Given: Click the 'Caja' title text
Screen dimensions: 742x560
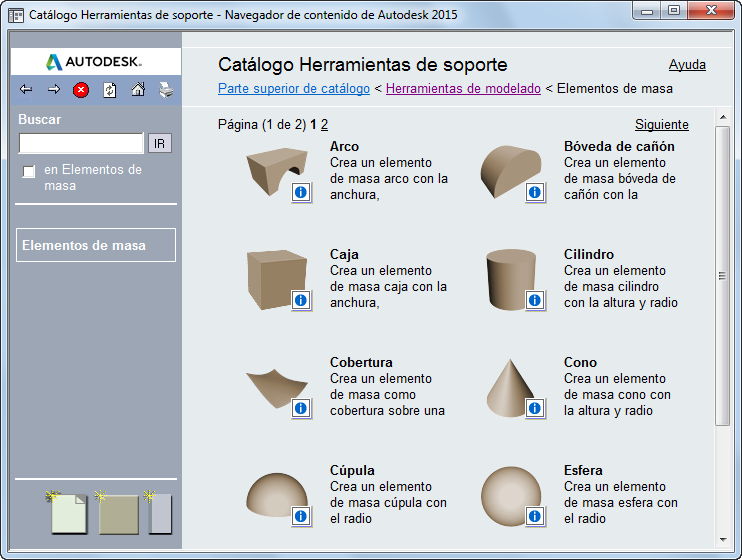Looking at the screenshot, I should pos(344,255).
